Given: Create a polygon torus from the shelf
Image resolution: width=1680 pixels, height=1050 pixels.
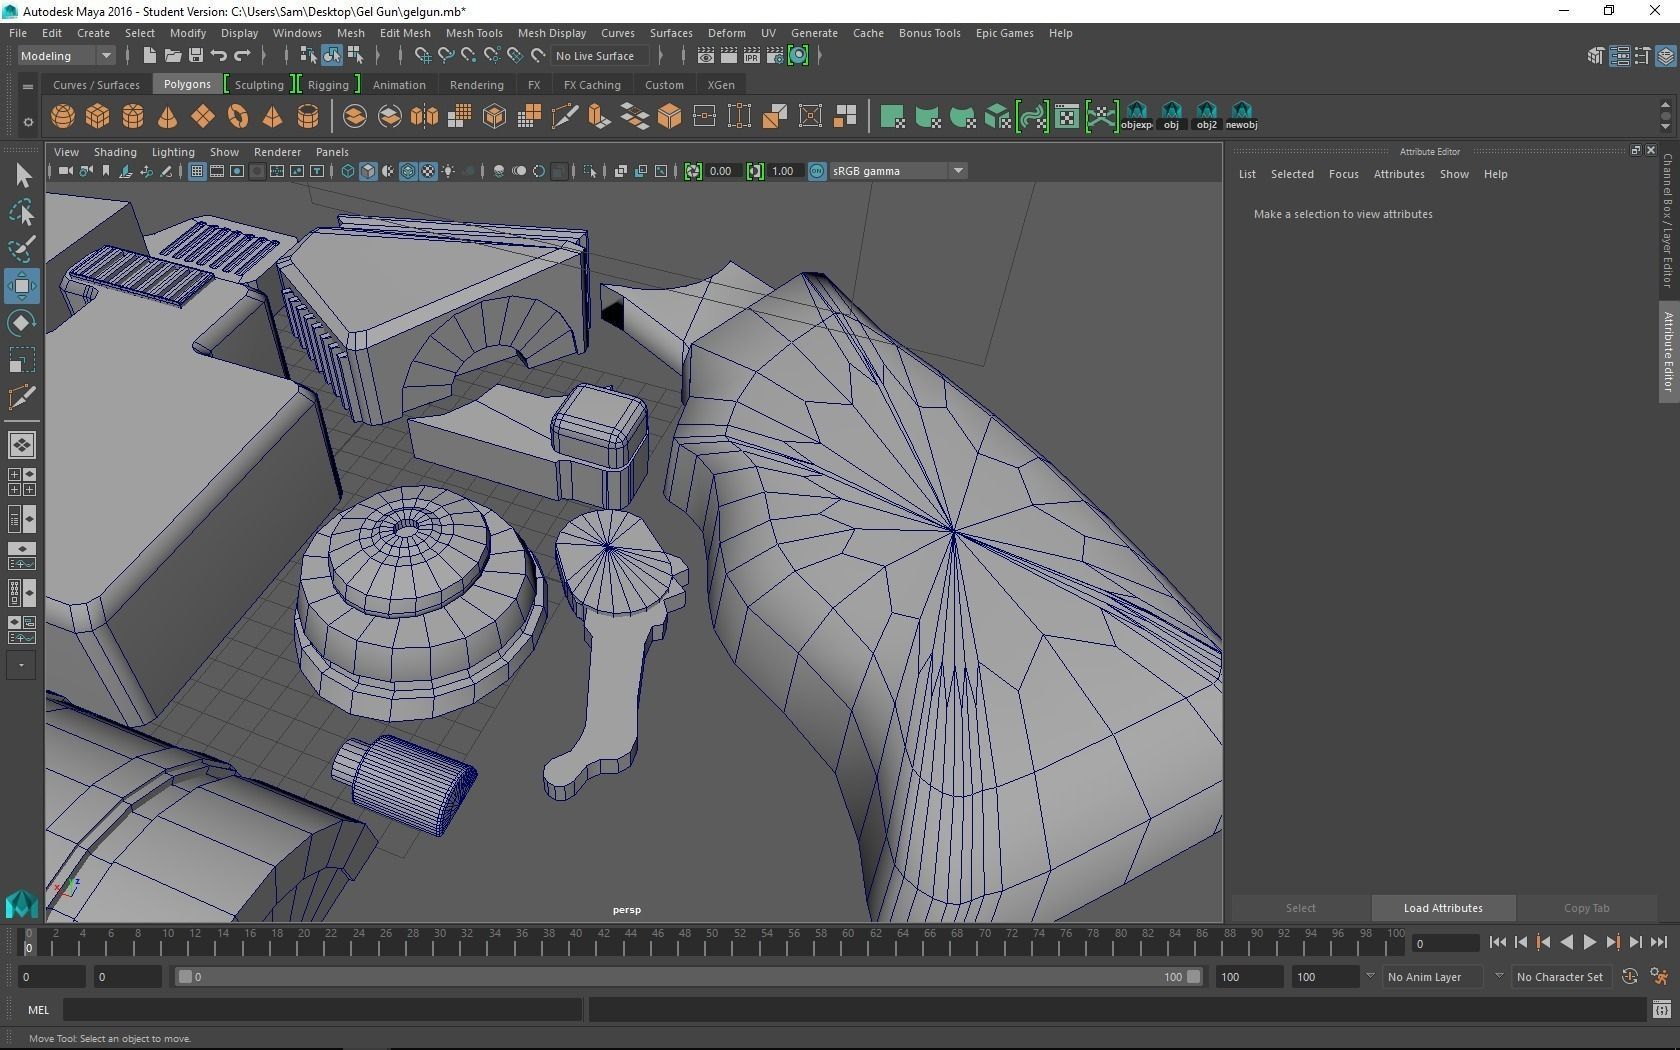Looking at the screenshot, I should [238, 117].
